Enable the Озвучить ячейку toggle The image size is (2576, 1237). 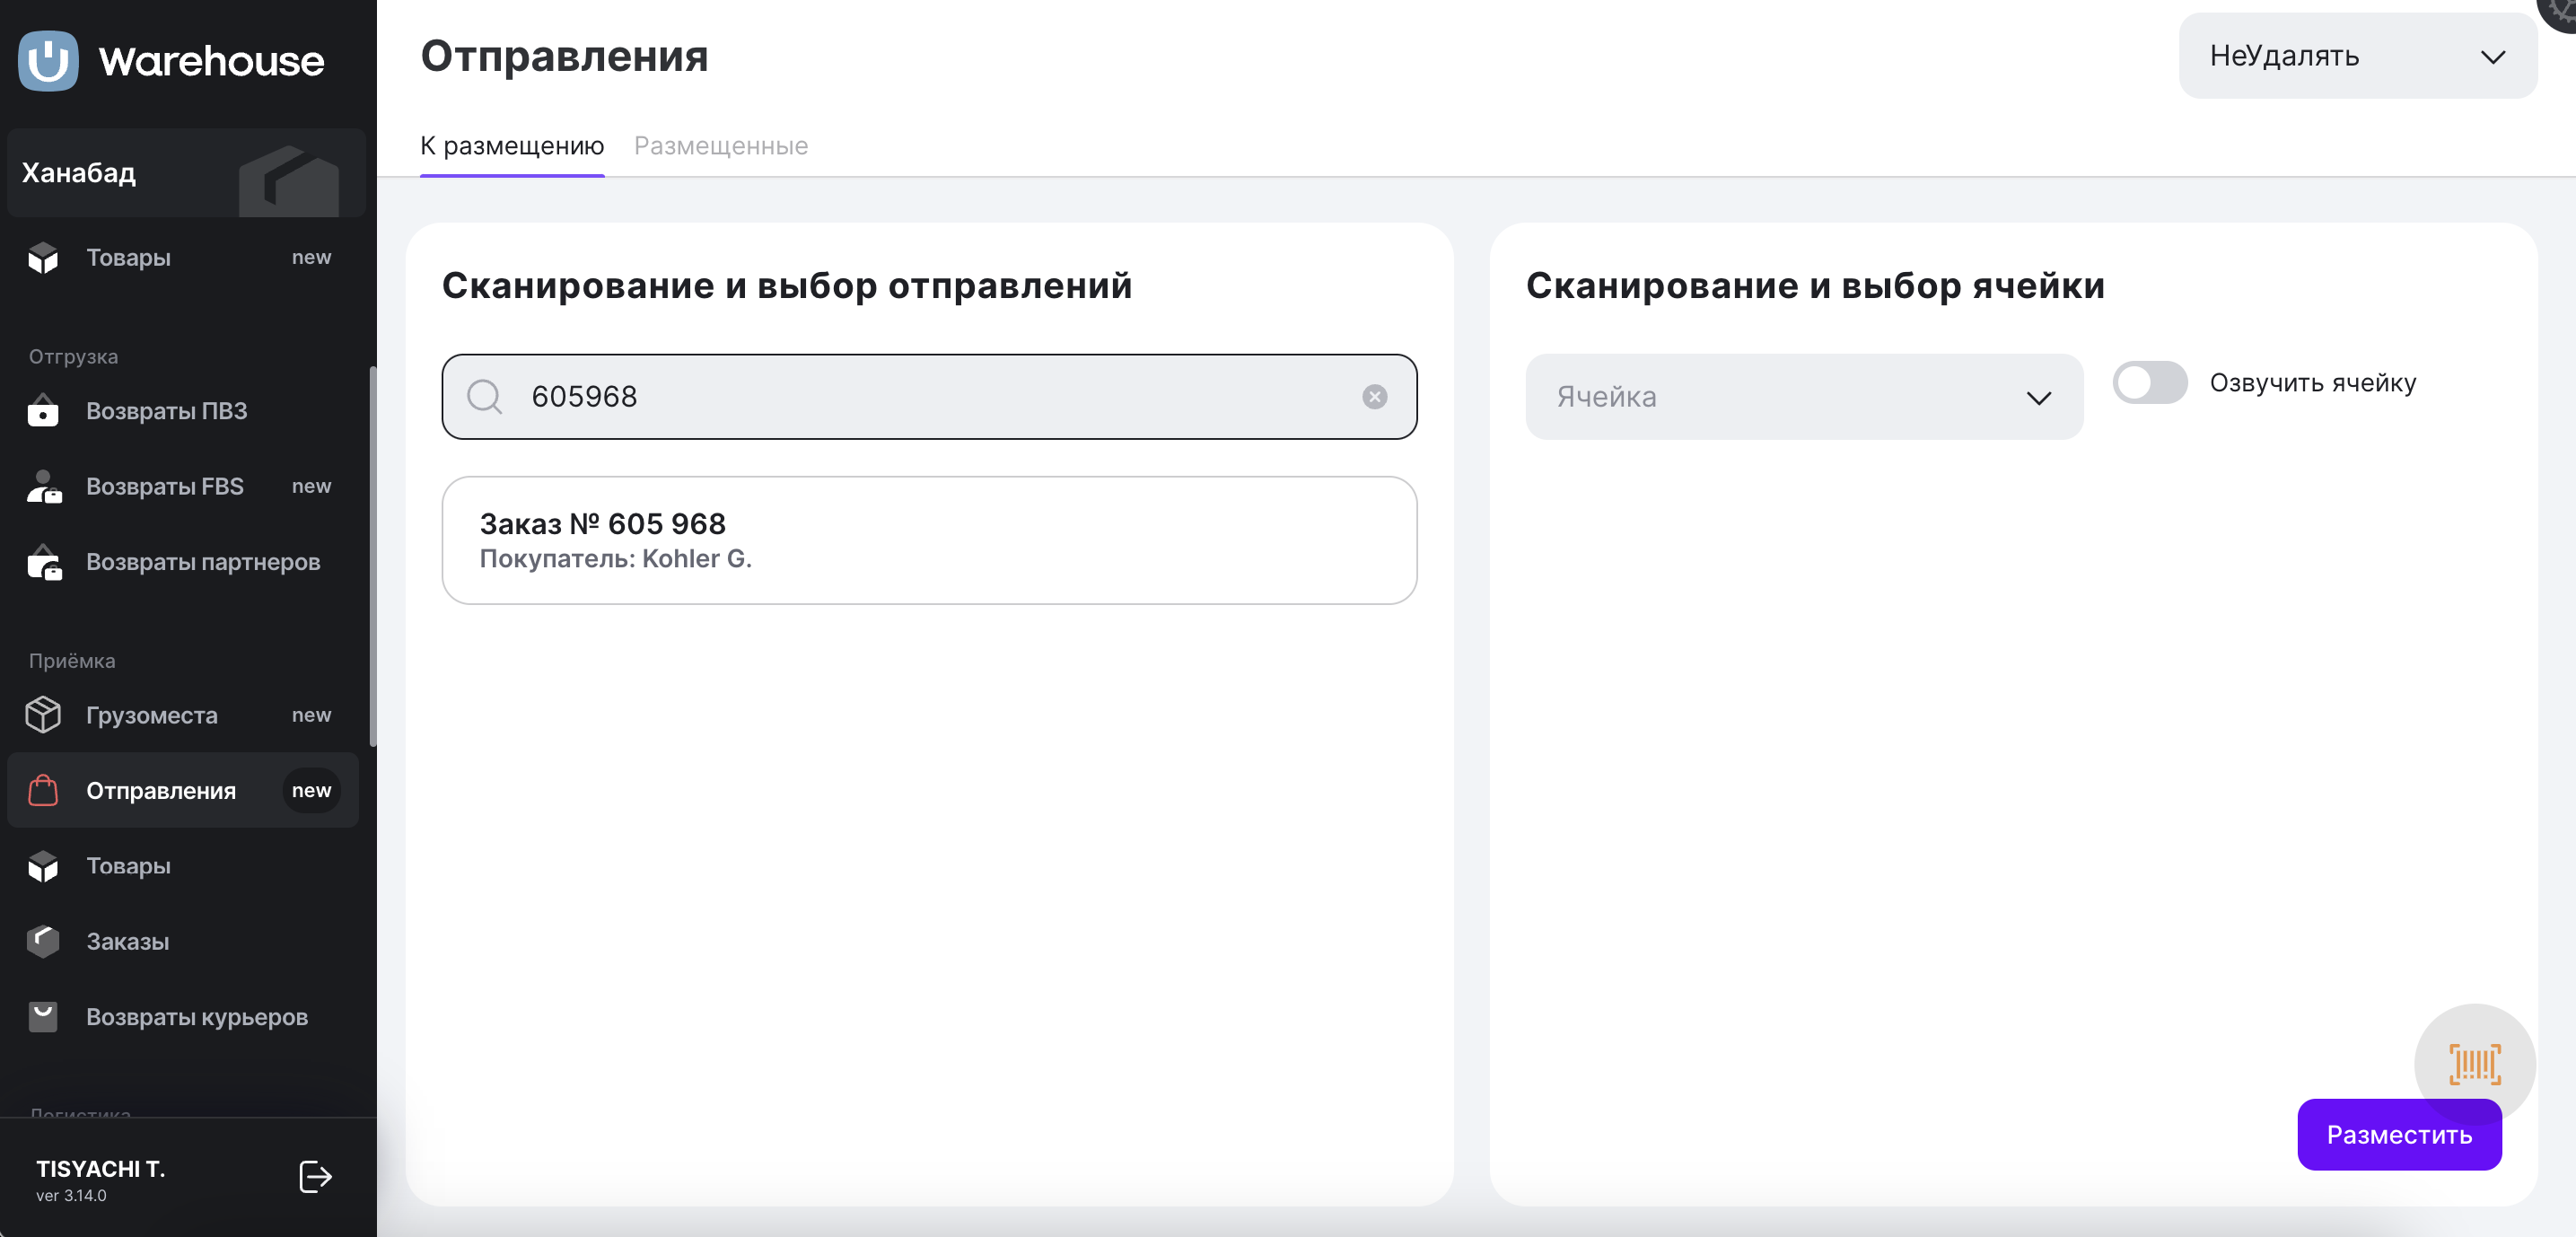(x=2149, y=383)
